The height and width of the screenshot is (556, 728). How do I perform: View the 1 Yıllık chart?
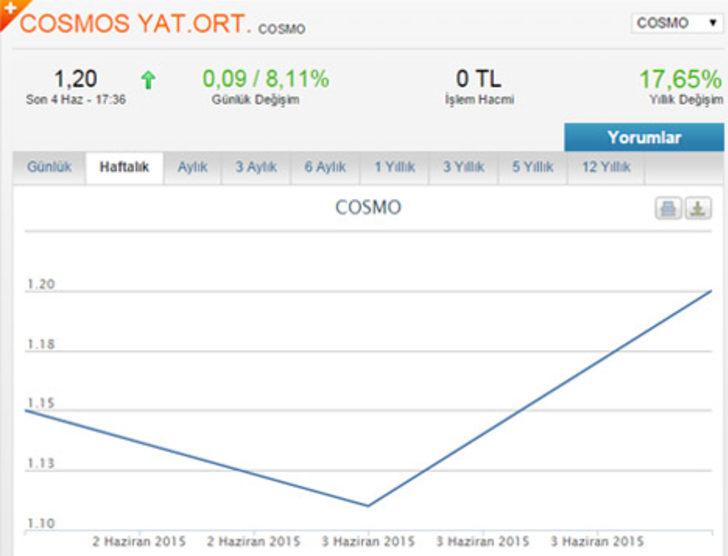[394, 168]
